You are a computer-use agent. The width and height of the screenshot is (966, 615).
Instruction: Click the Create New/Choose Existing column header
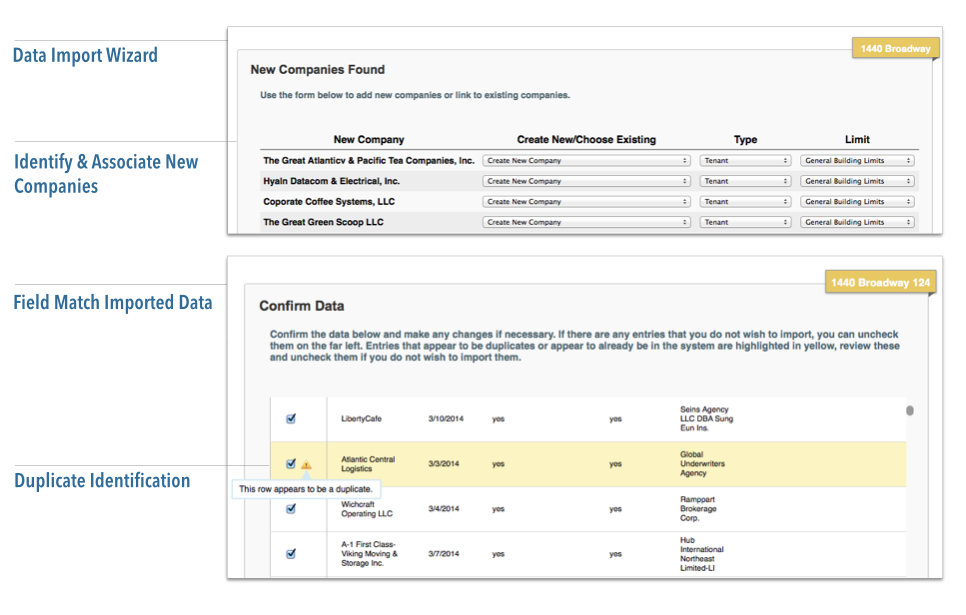click(586, 139)
